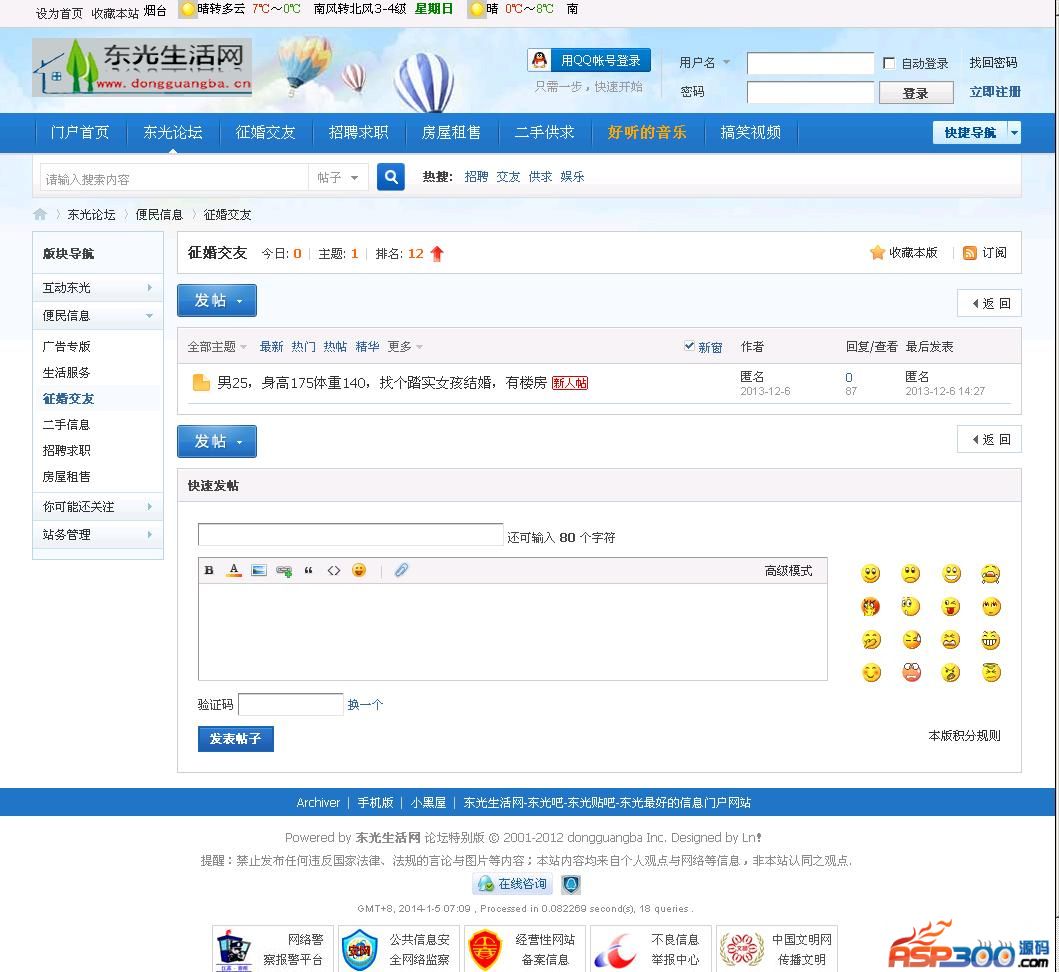Toggle the 新窗 new window checkbox
This screenshot has height=972, width=1059.
[689, 346]
